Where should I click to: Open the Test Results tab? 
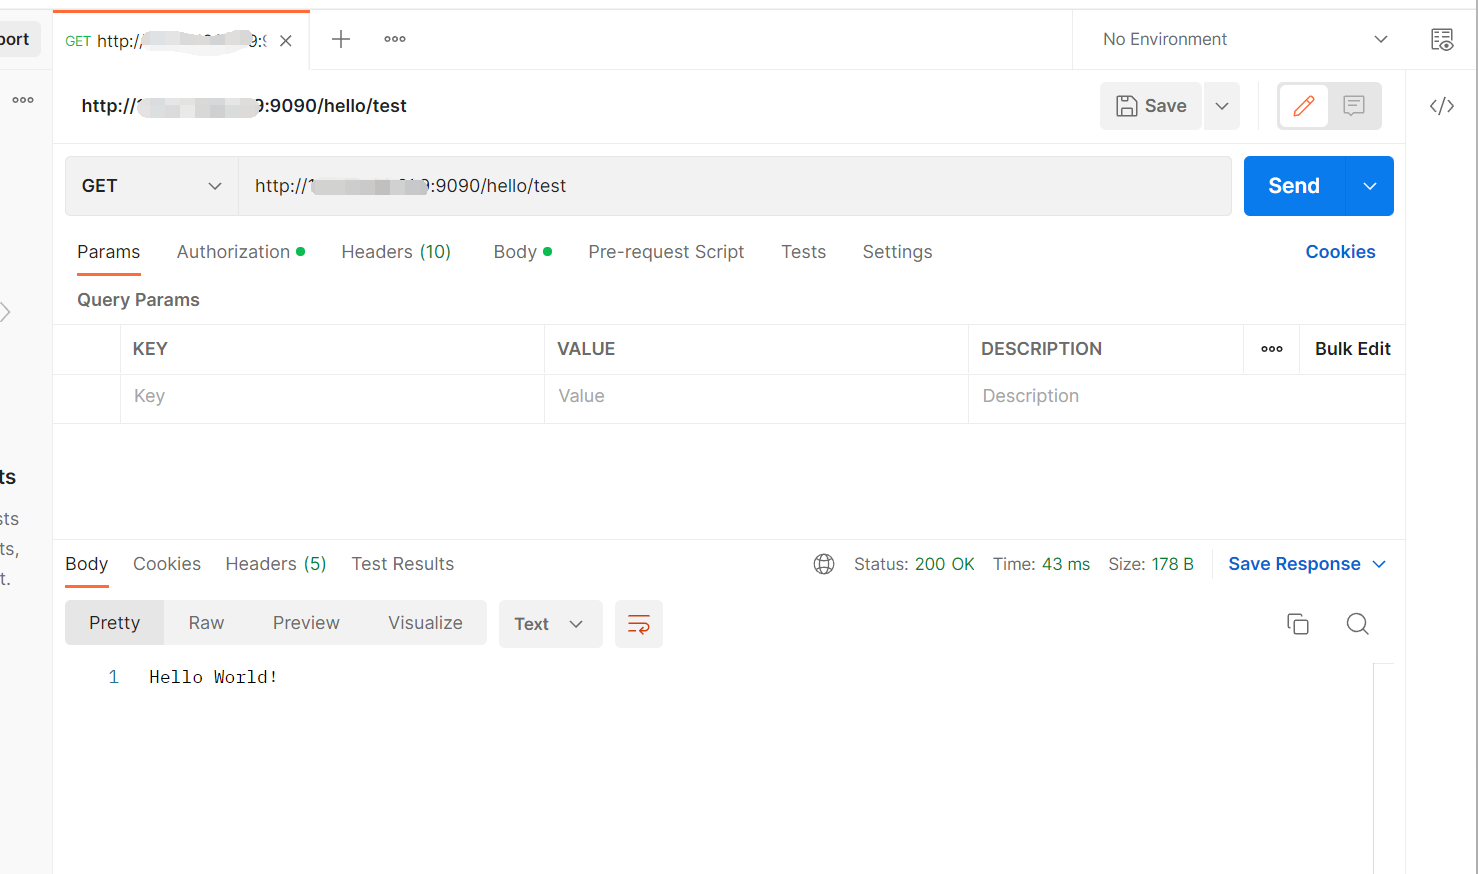pos(403,564)
